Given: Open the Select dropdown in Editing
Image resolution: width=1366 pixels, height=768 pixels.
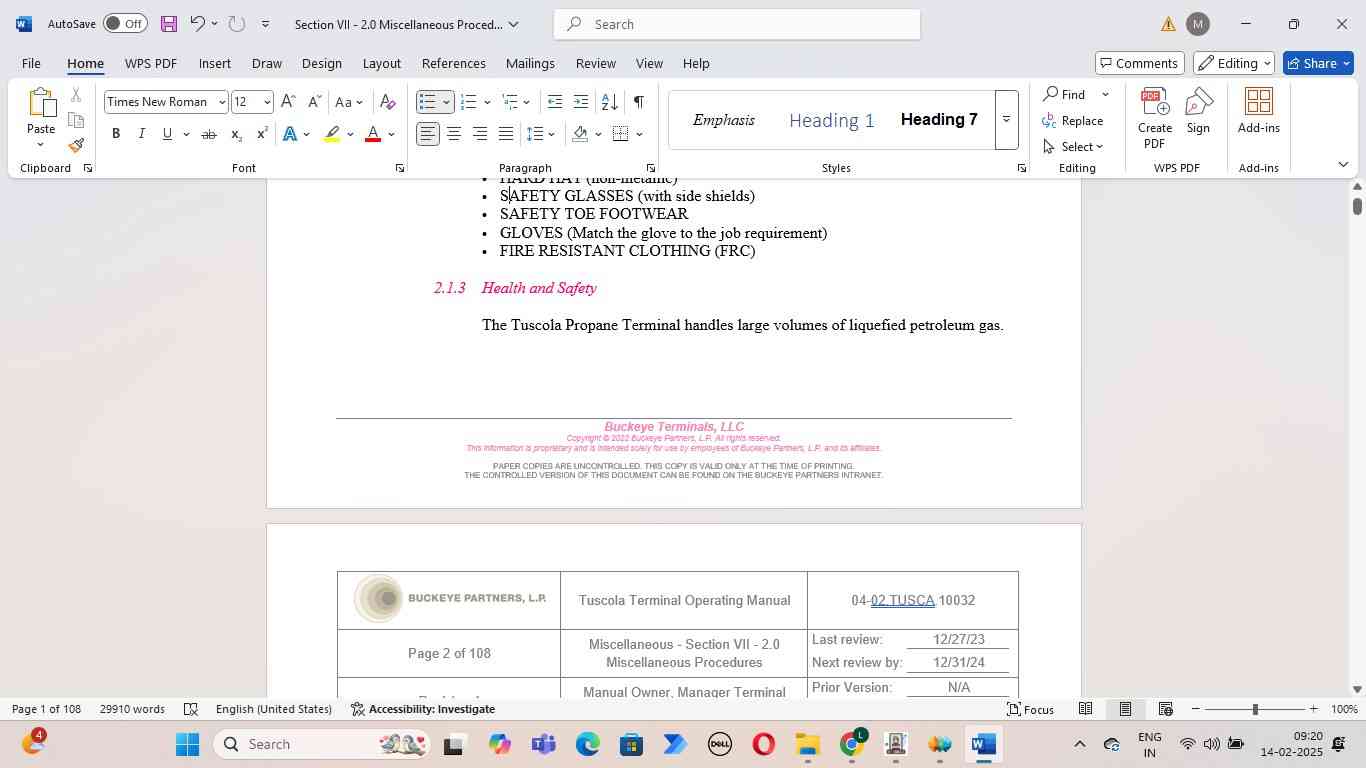Looking at the screenshot, I should [1073, 147].
